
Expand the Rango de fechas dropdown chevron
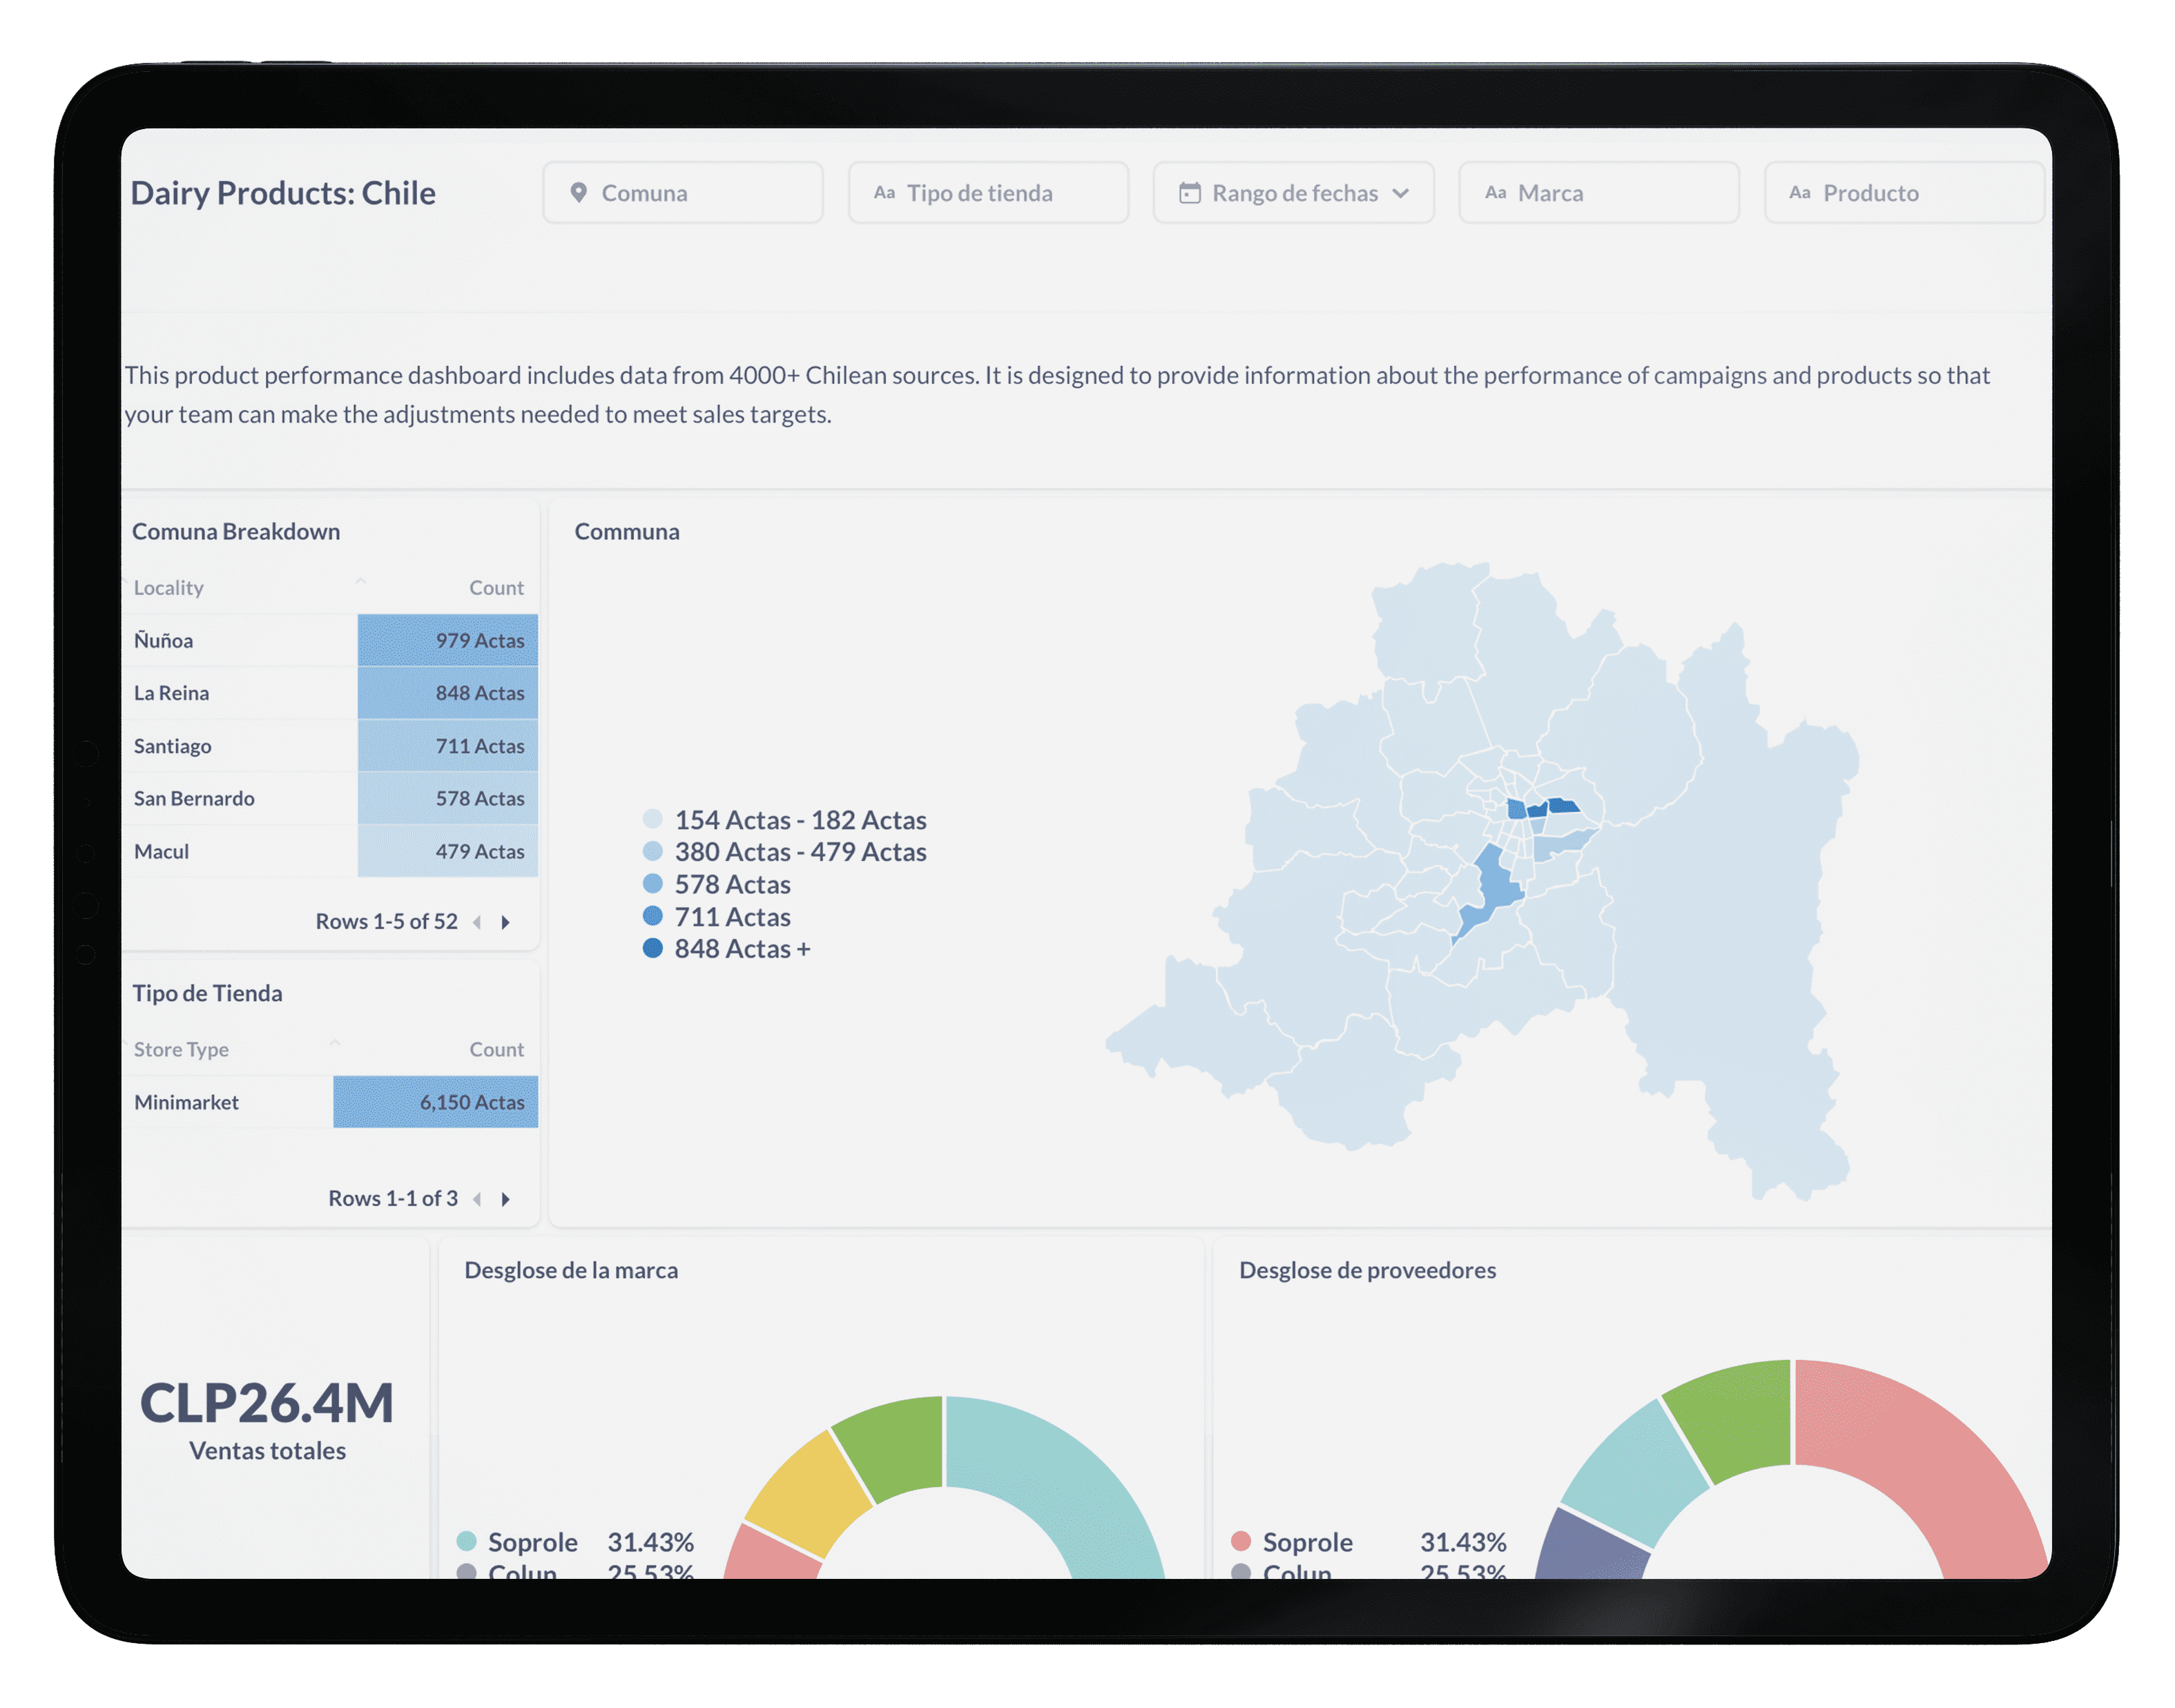[1401, 192]
